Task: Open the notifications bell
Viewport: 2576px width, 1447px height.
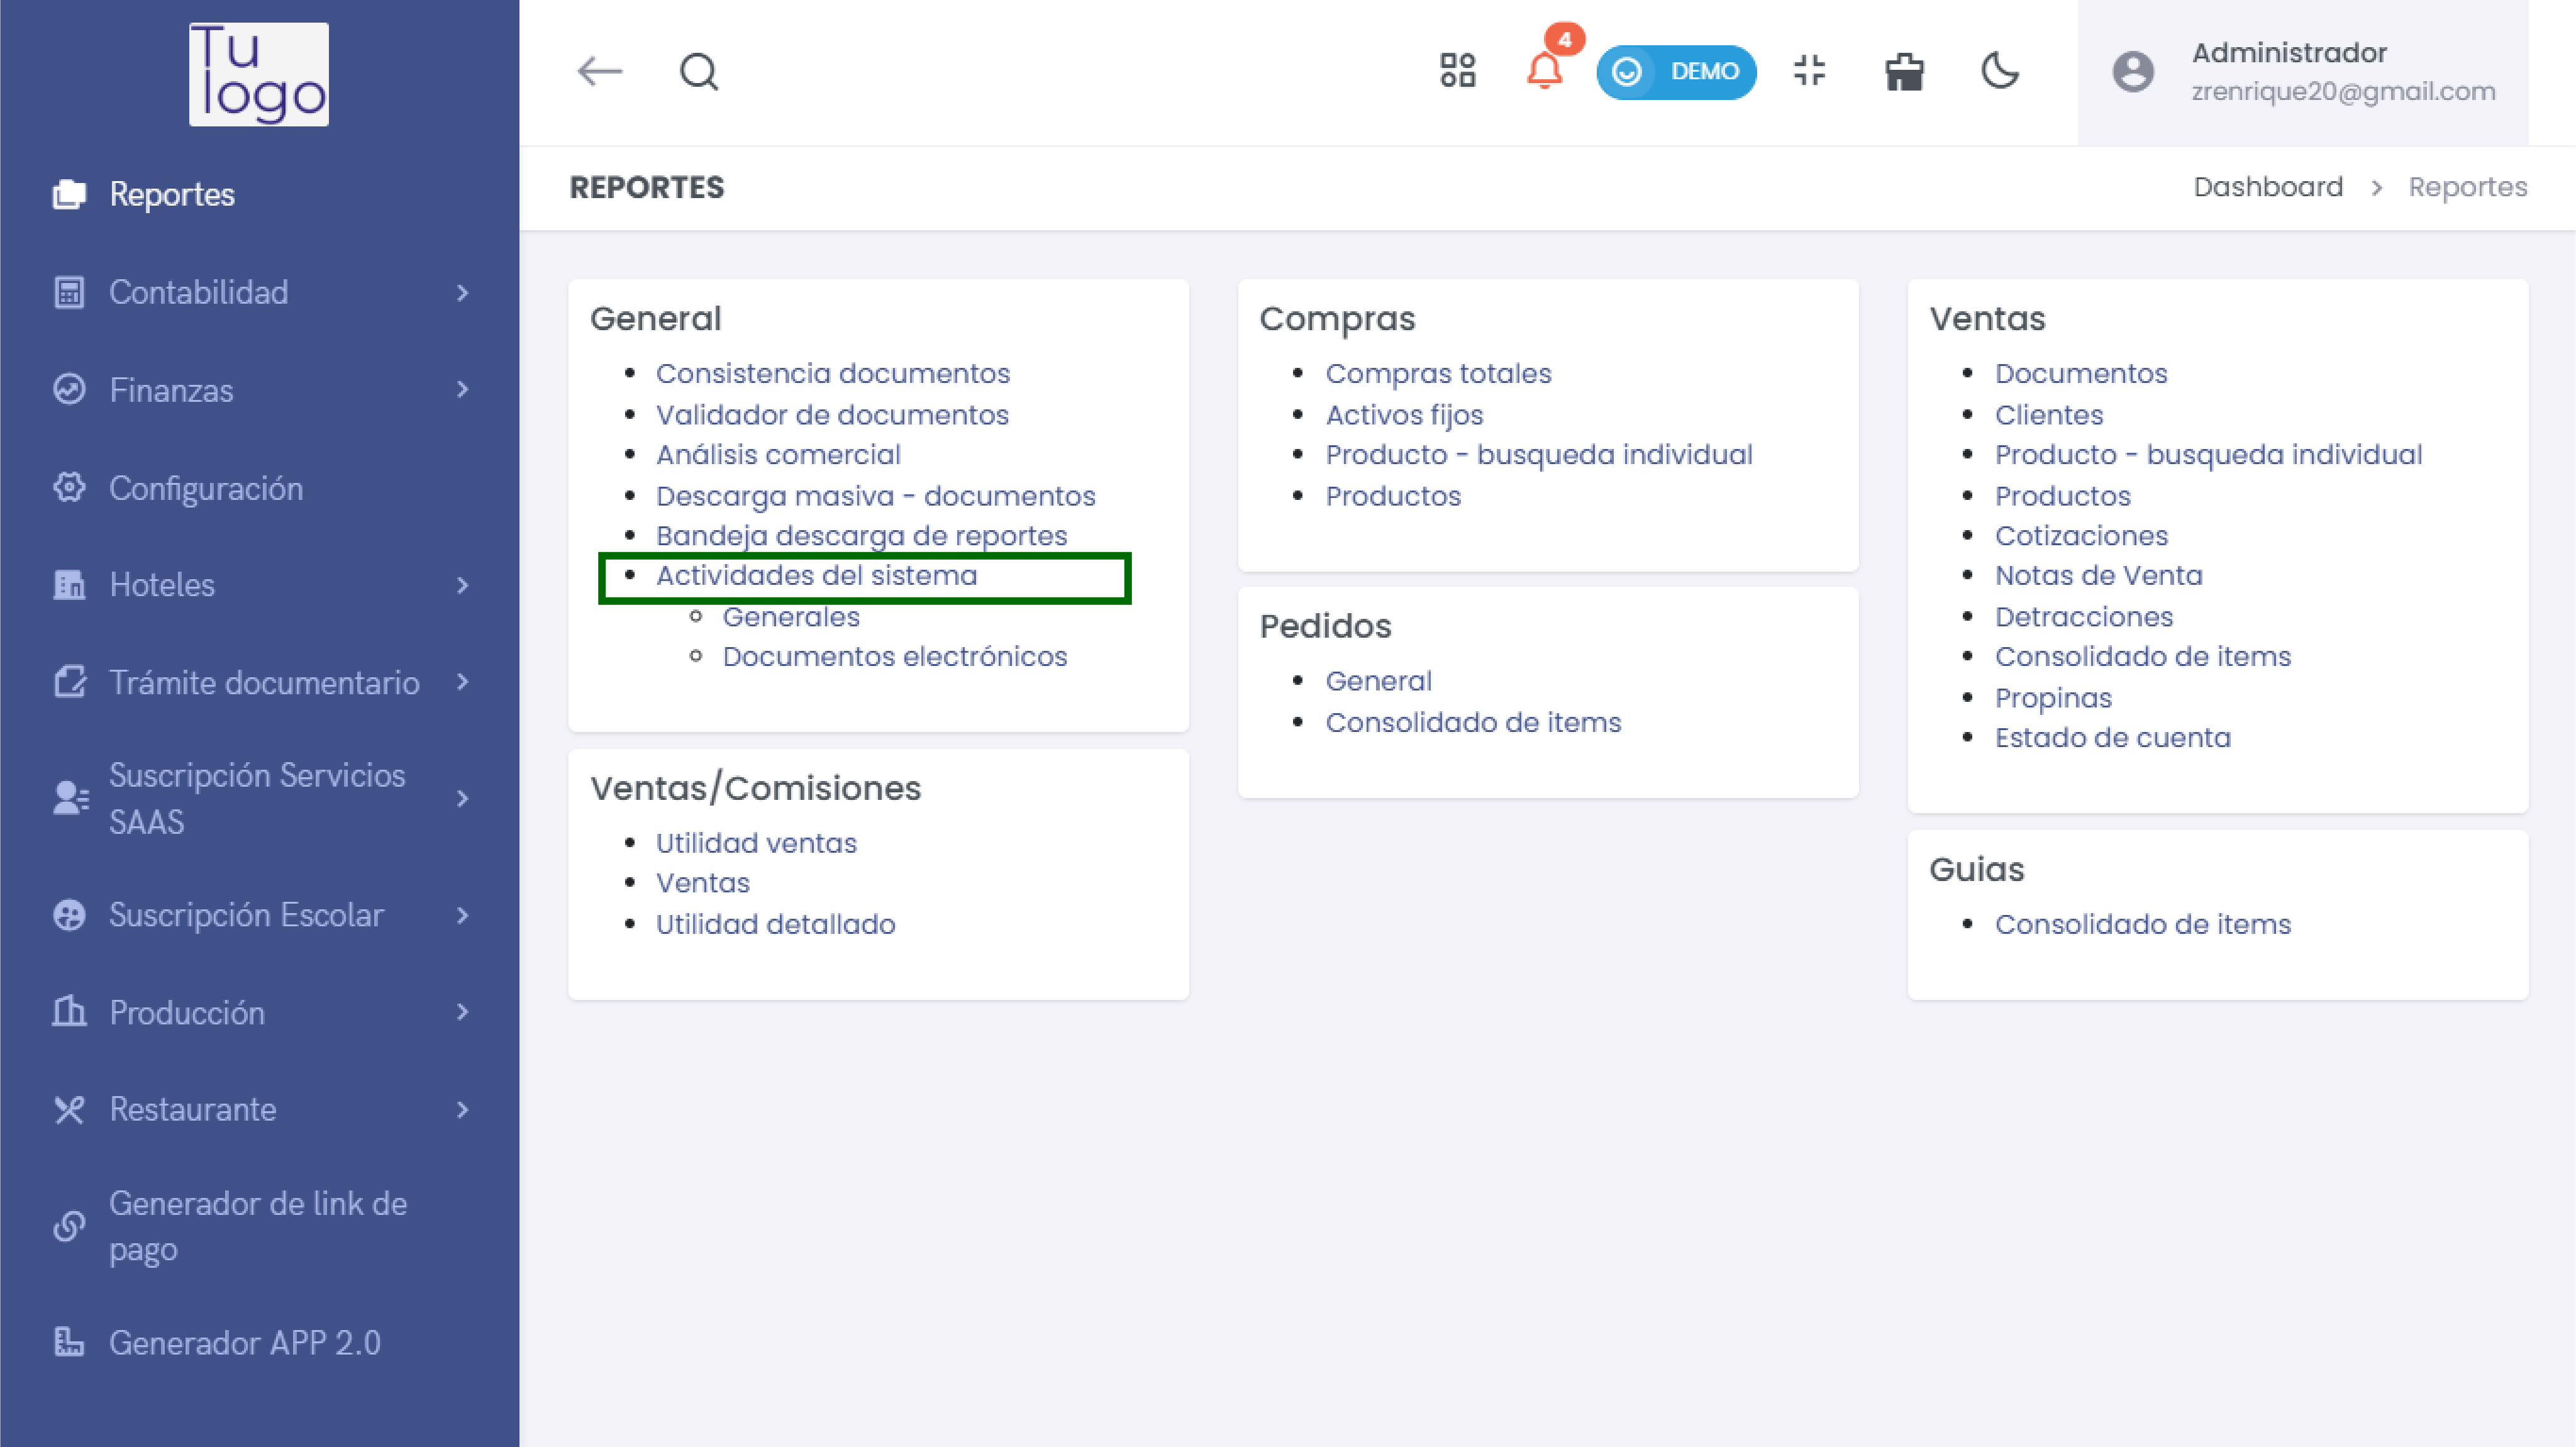Action: [x=1545, y=71]
